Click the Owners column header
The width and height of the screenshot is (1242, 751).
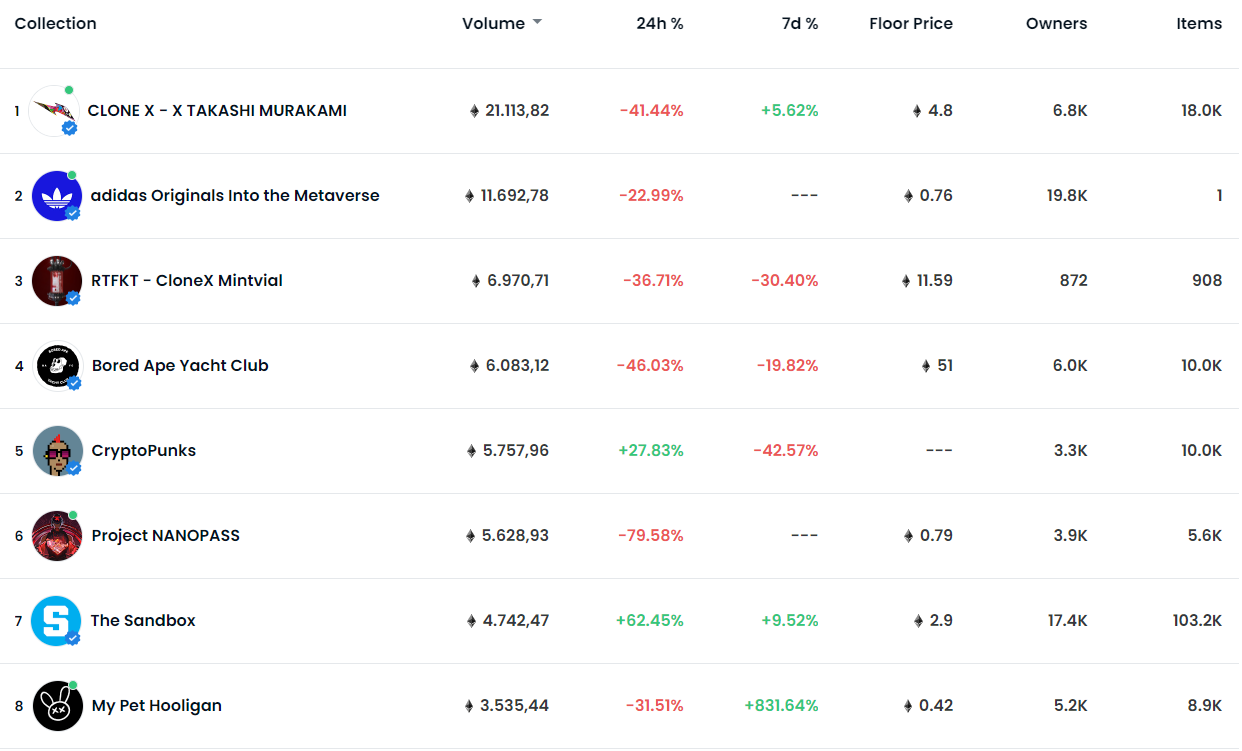tap(1056, 23)
